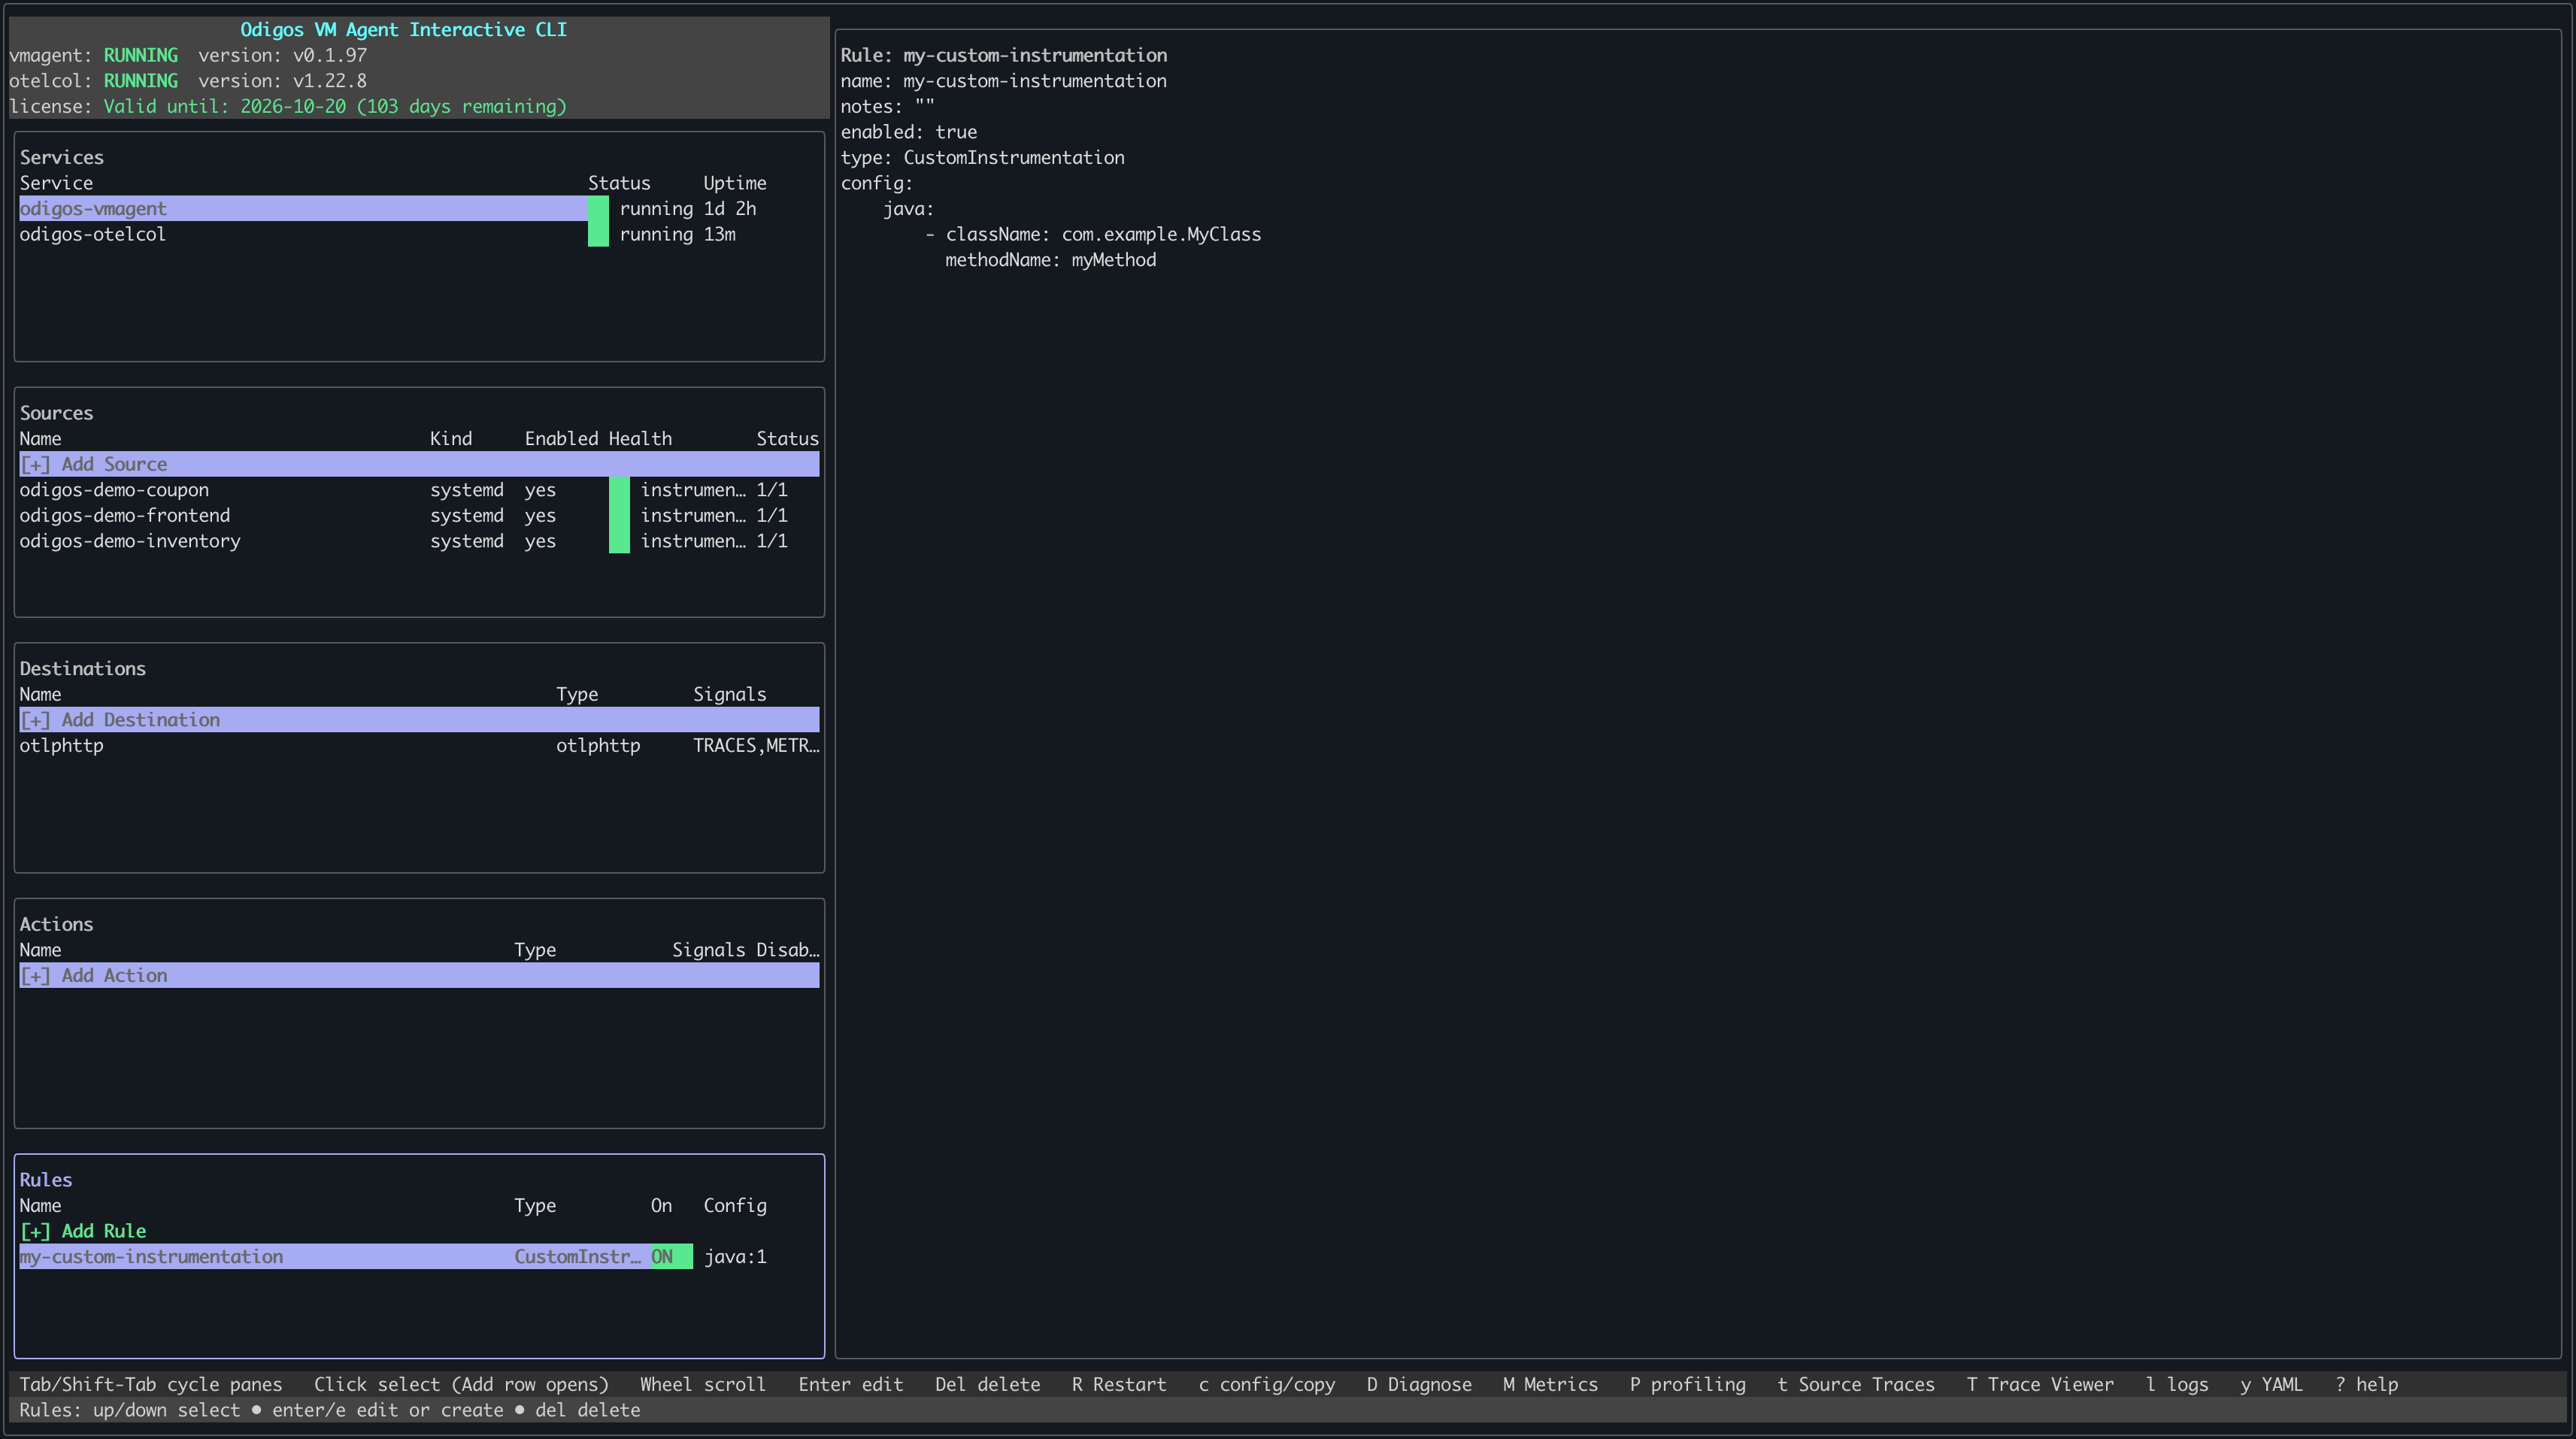
Task: Click the 'type: CustomInstrumentation' detail line
Action: [982, 158]
